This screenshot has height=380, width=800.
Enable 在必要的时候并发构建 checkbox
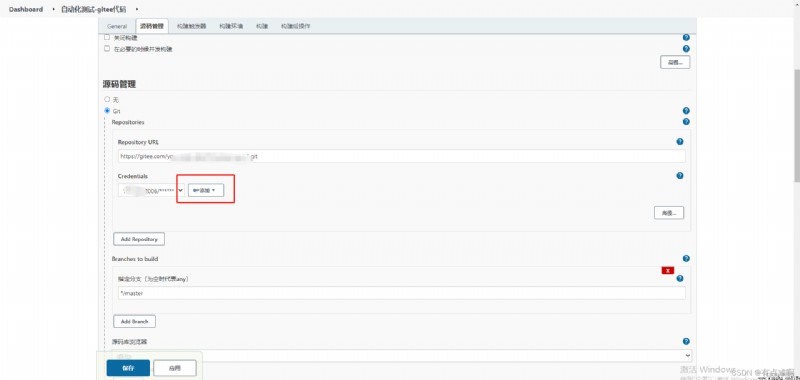(x=107, y=48)
